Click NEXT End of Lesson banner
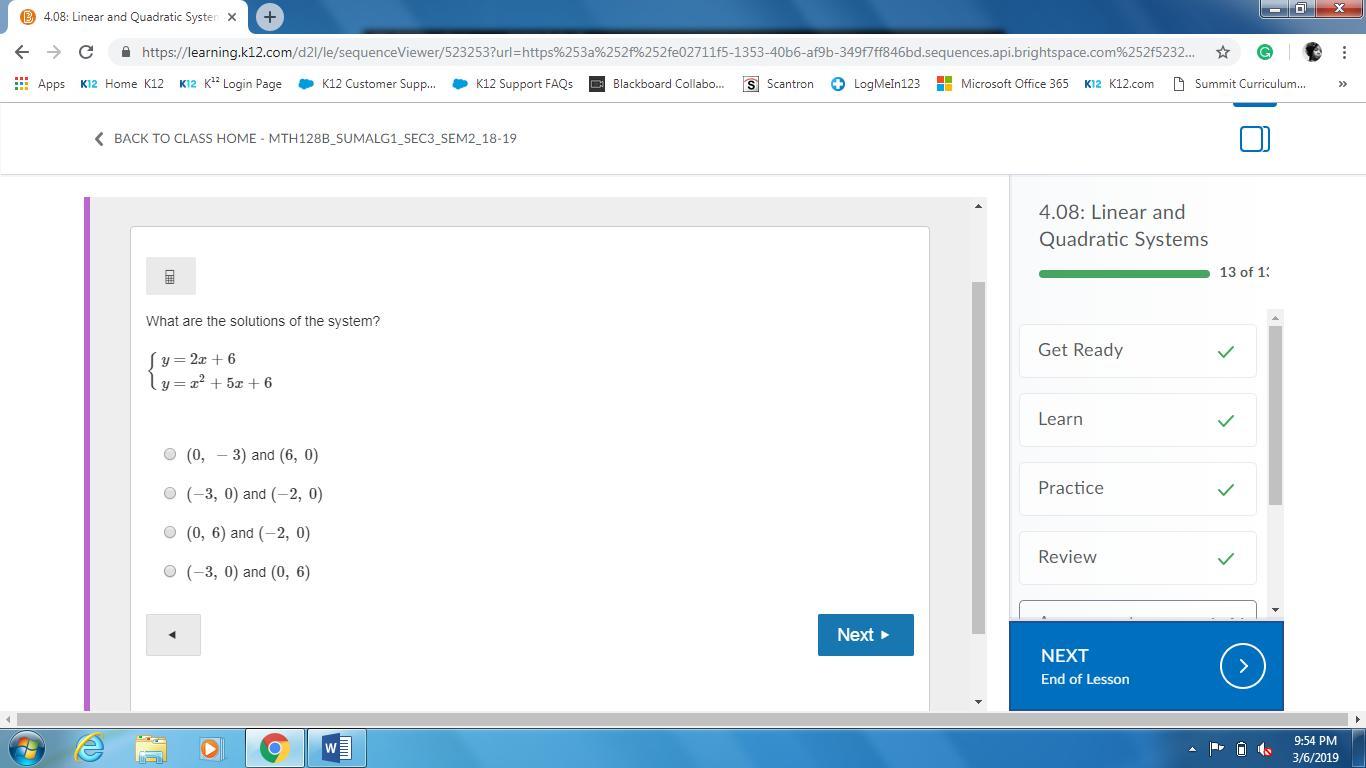1366x768 pixels. coord(1146,666)
